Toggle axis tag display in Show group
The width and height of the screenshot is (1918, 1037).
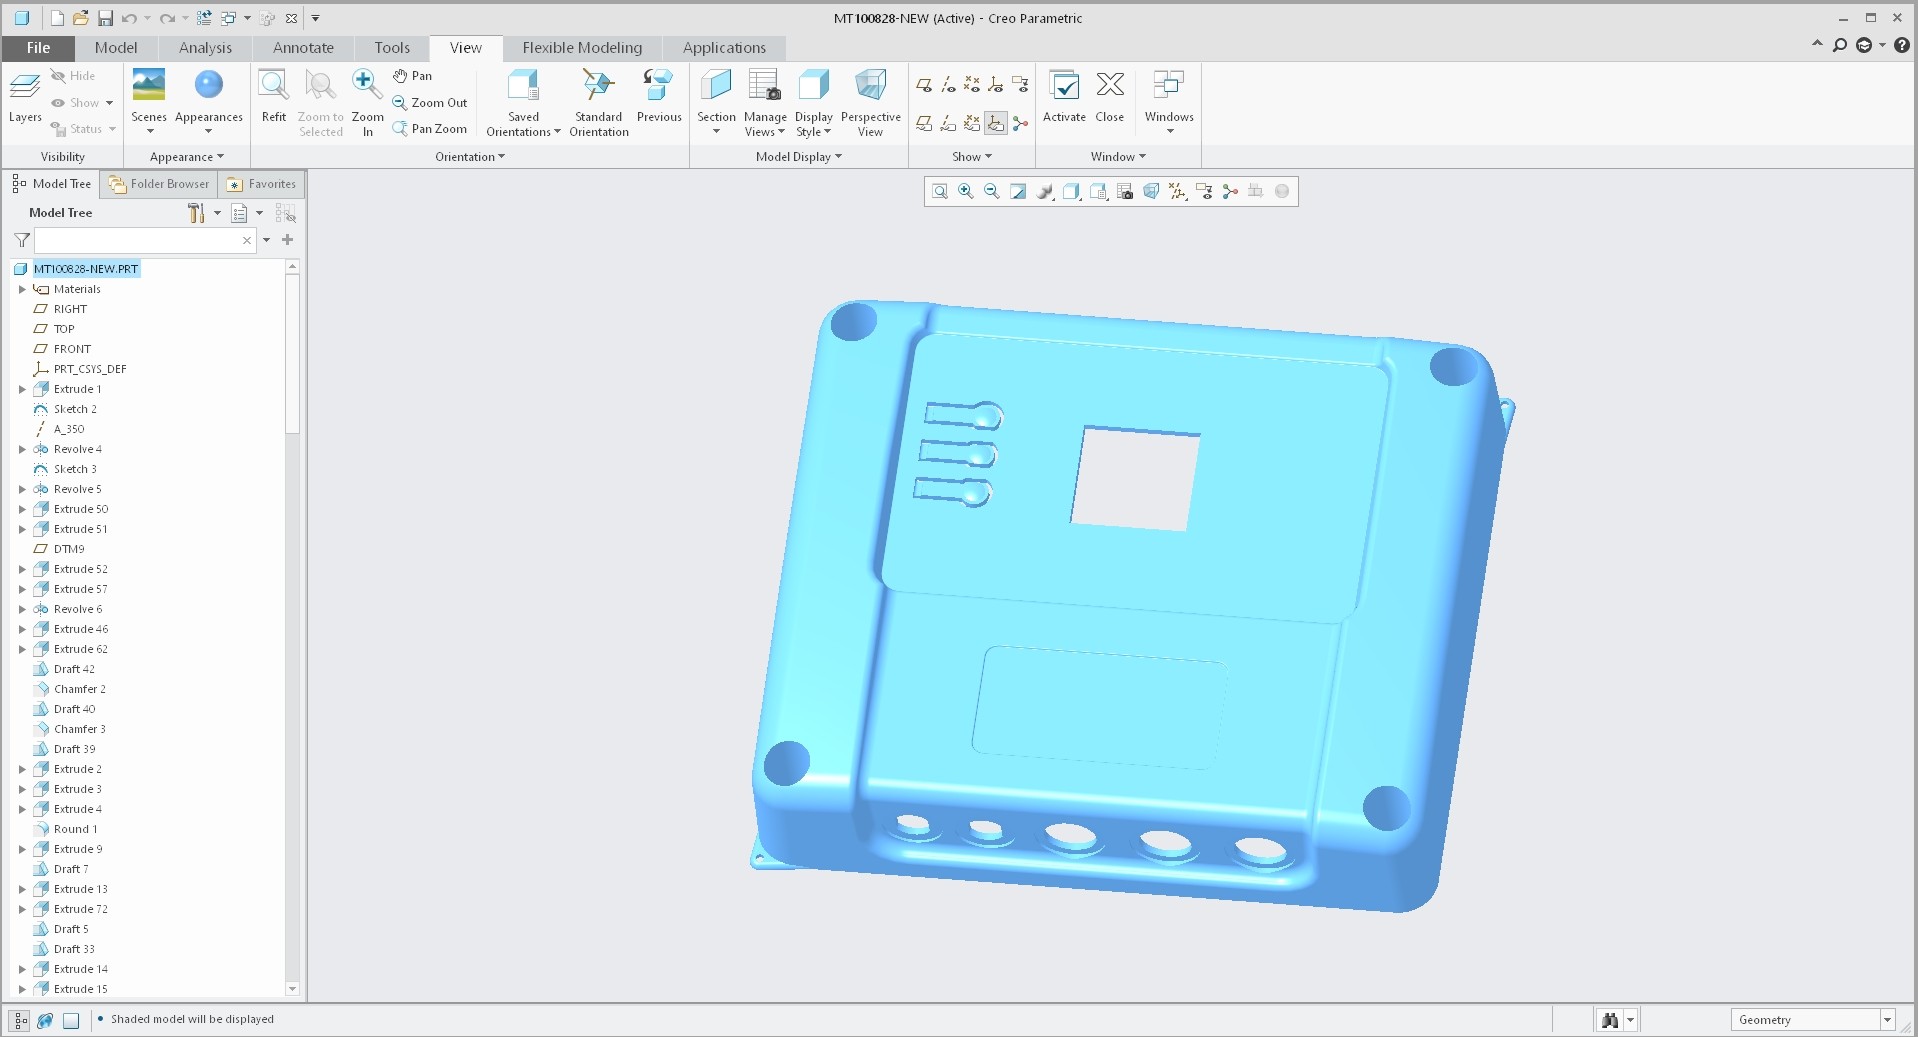(948, 123)
